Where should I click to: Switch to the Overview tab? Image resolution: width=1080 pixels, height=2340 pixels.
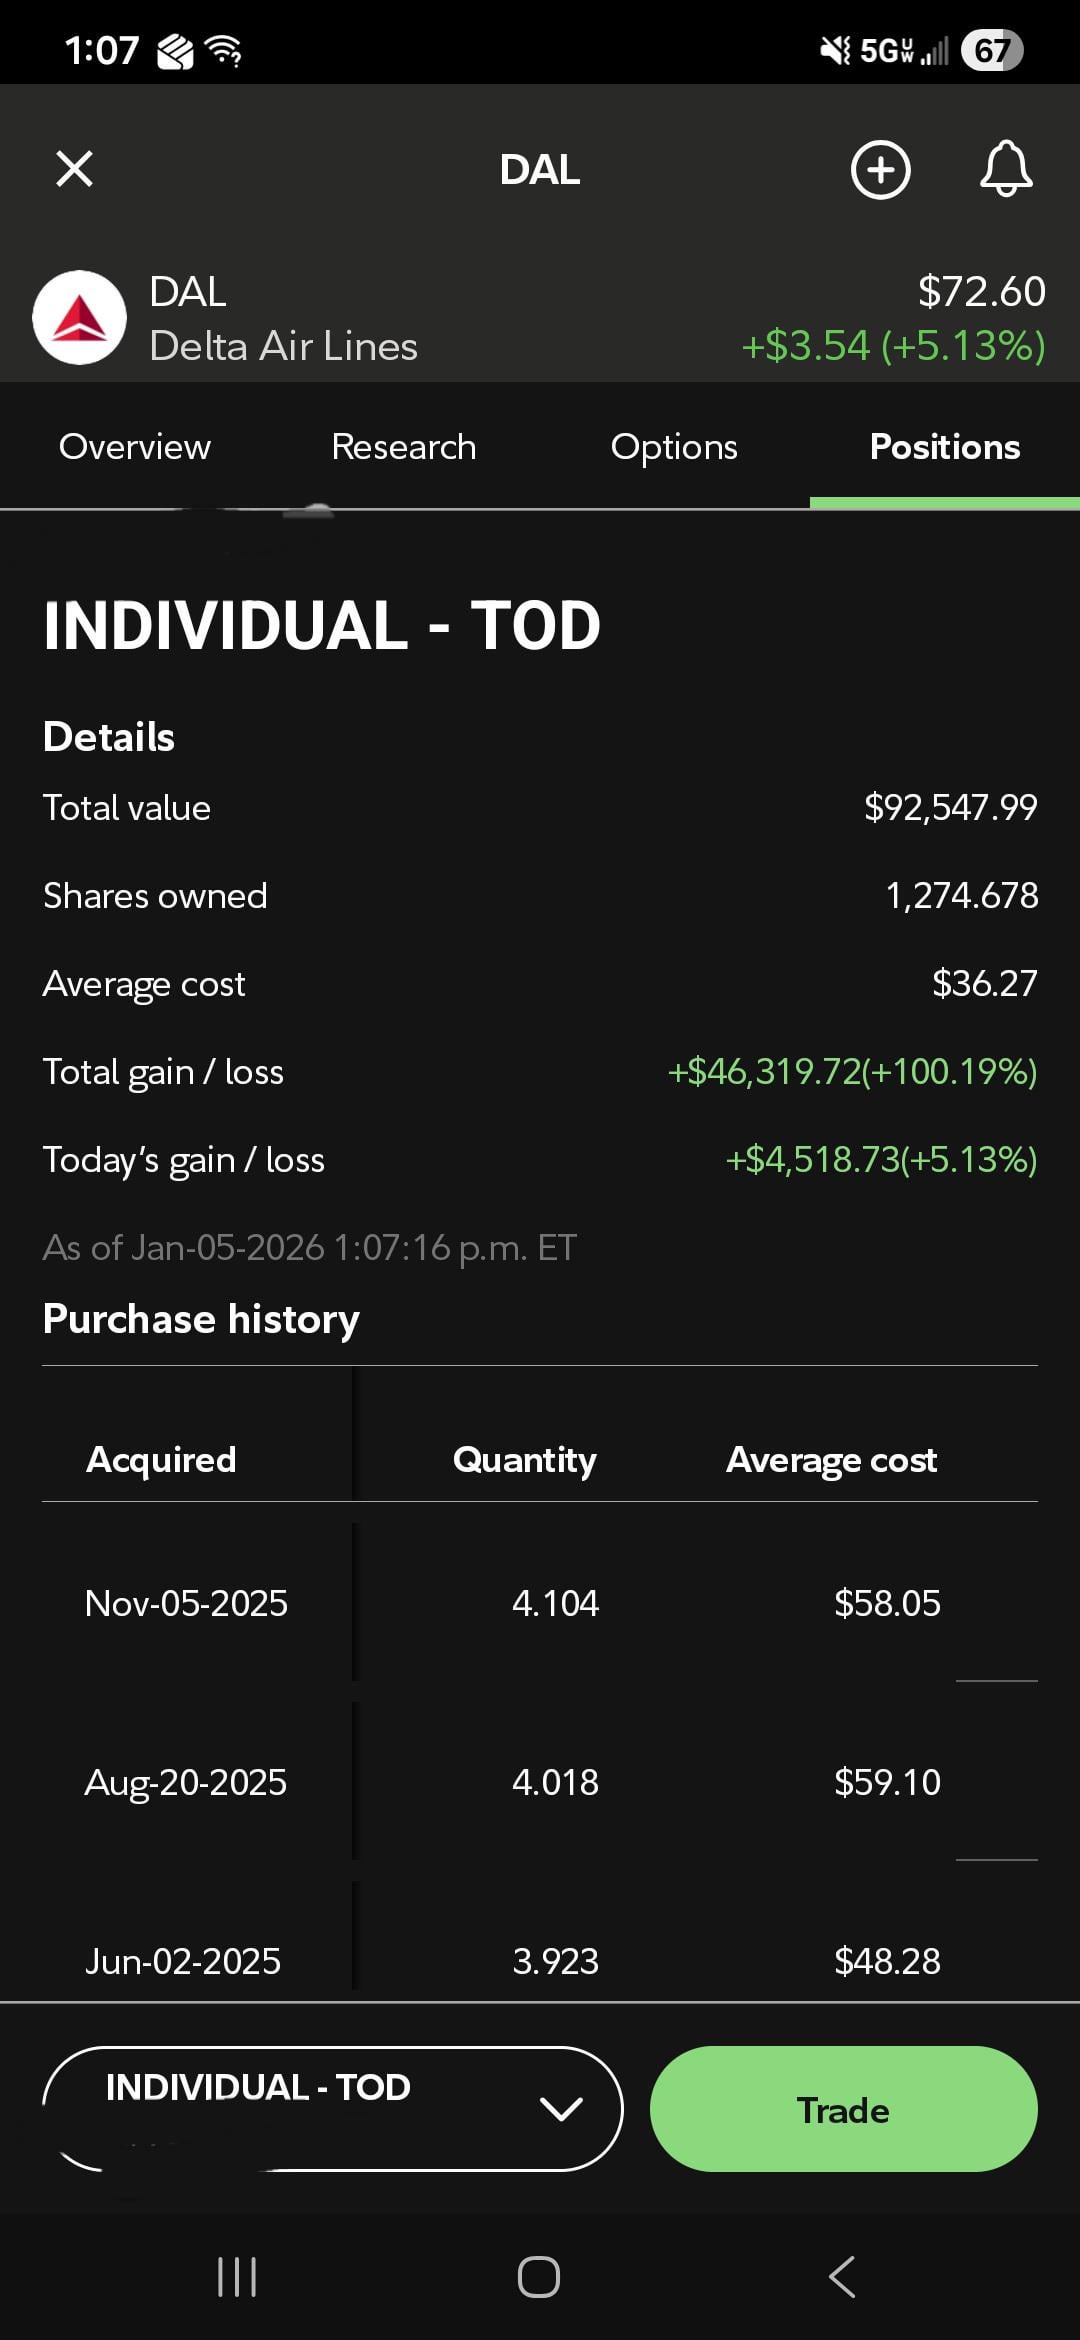[x=135, y=447]
